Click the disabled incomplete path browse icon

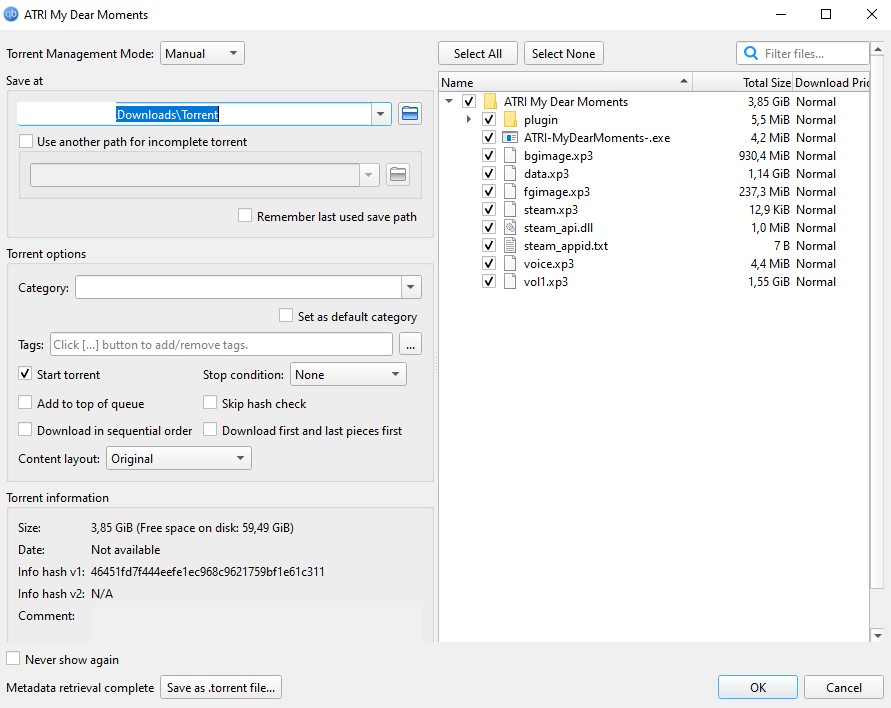(x=398, y=174)
